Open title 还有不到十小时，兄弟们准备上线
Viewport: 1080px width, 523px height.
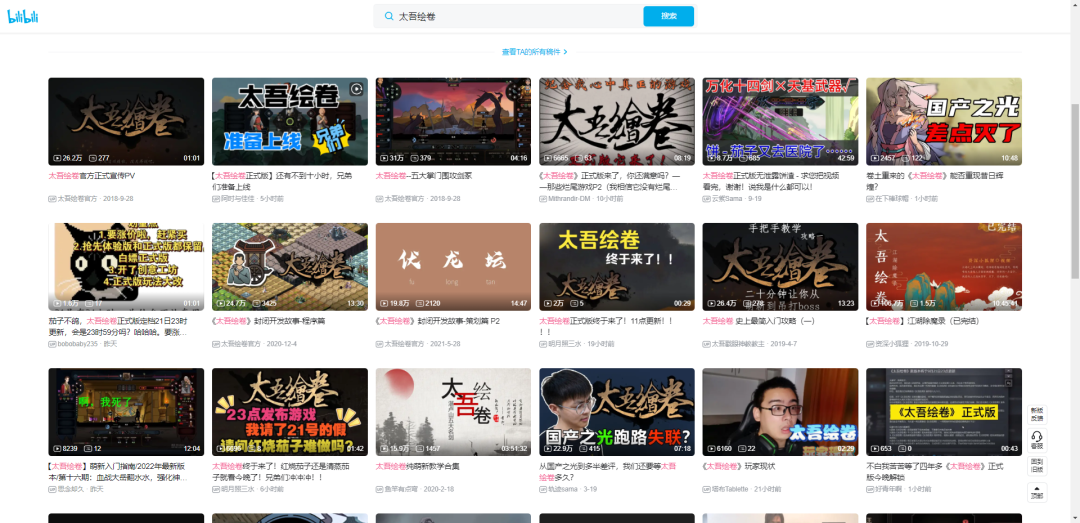[x=282, y=181]
